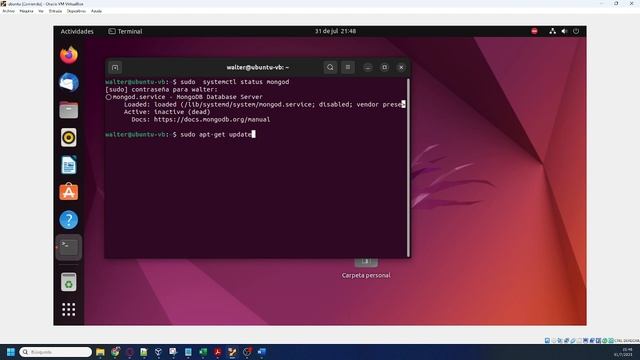This screenshot has height=360, width=640.
Task: Open Ubuntu Software store icon
Action: [x=69, y=192]
